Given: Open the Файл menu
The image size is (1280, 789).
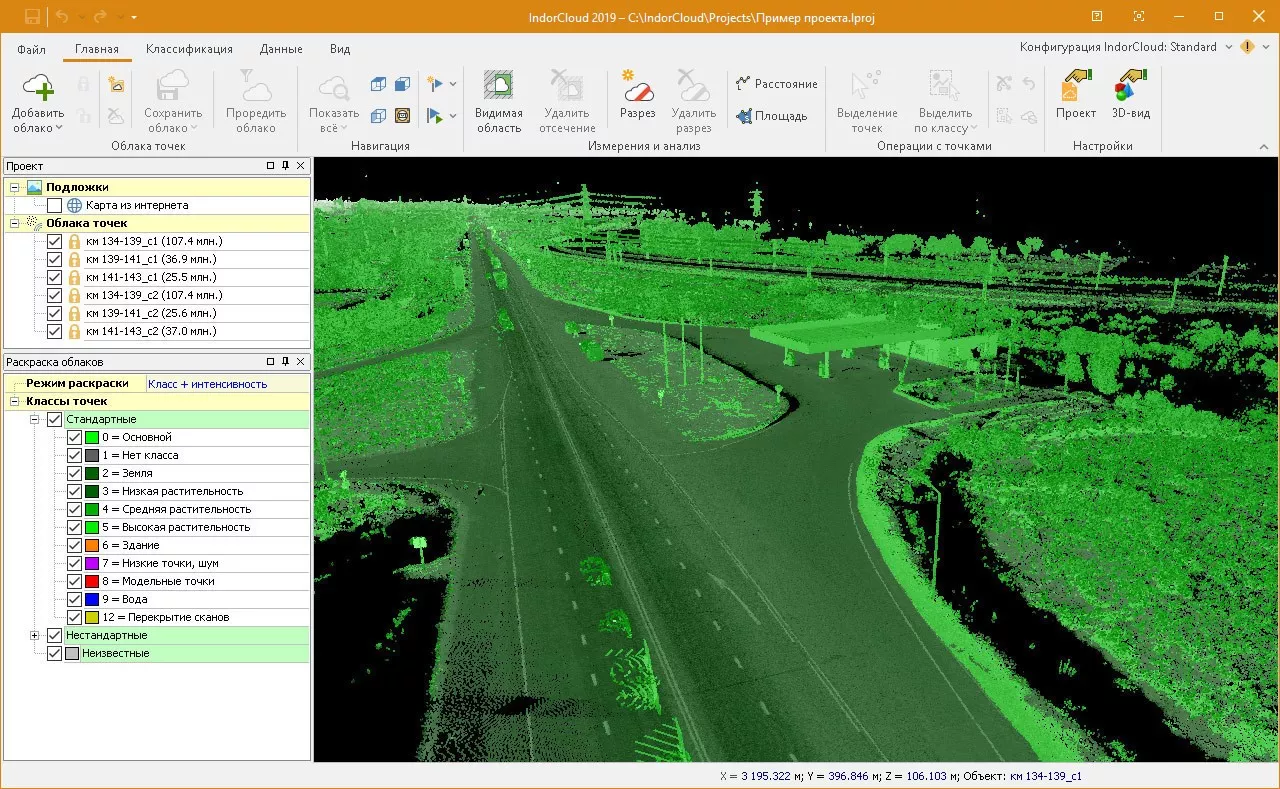Looking at the screenshot, I should 31,49.
